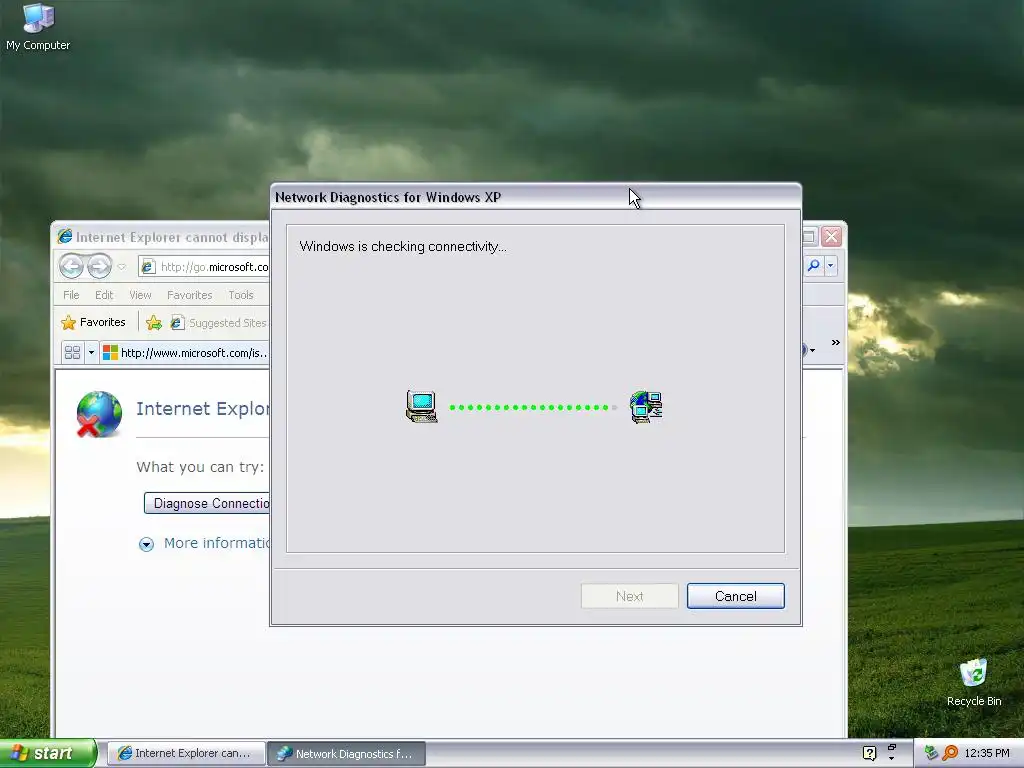1024x768 pixels.
Task: Close the Internet Explorer window
Action: [x=831, y=236]
